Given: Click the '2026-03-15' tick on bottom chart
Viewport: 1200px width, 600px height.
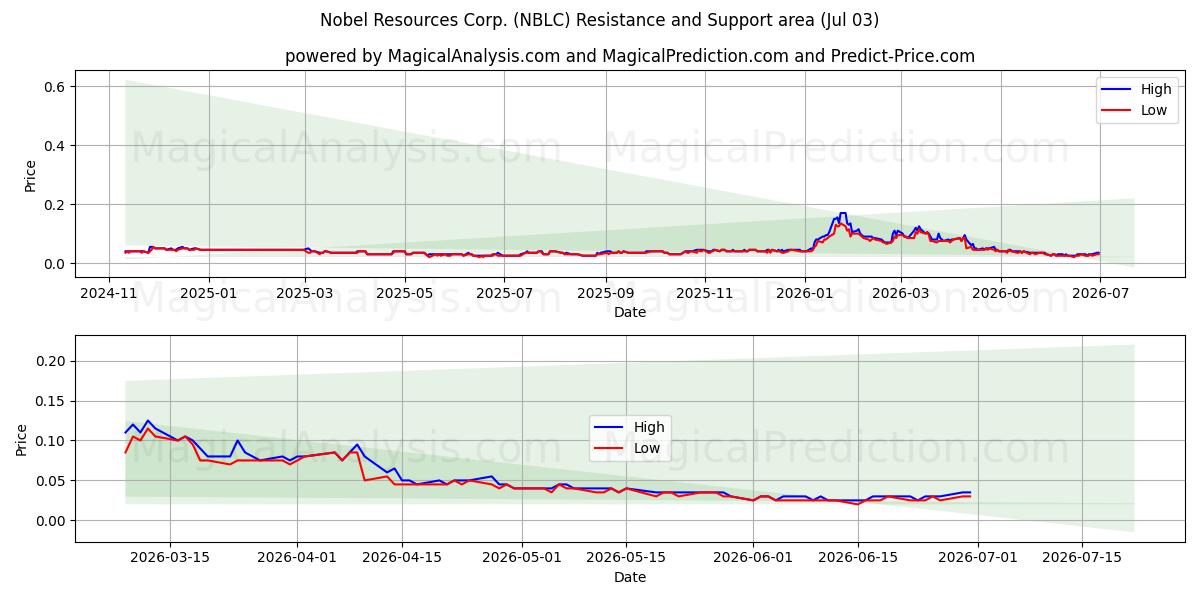Looking at the screenshot, I should tap(170, 558).
